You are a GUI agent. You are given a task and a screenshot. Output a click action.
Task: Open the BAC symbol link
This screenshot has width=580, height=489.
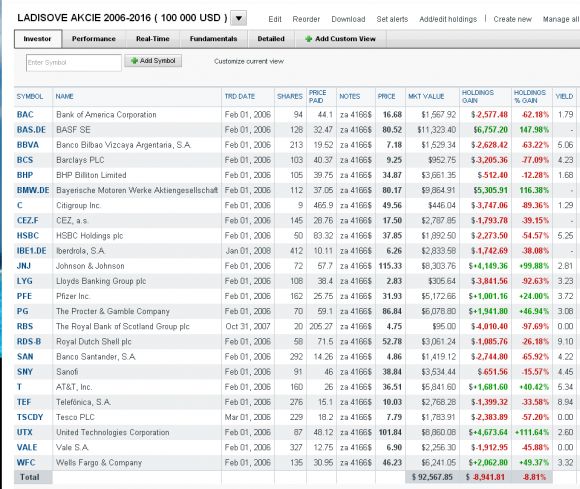tap(25, 115)
